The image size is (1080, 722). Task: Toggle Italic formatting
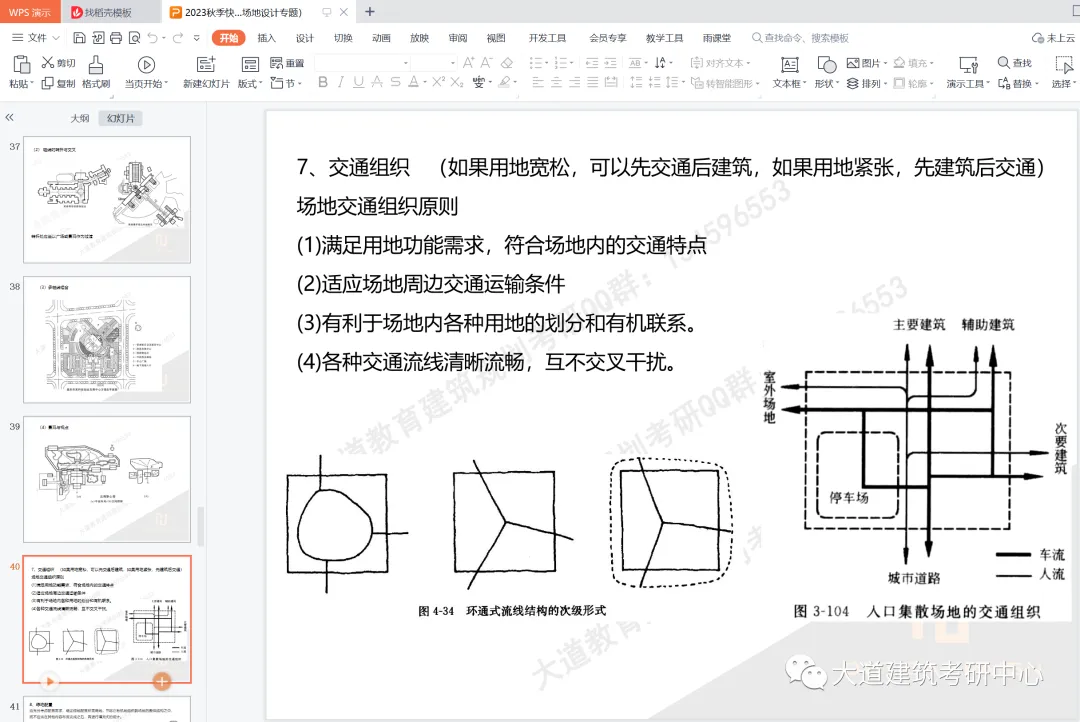coord(340,82)
